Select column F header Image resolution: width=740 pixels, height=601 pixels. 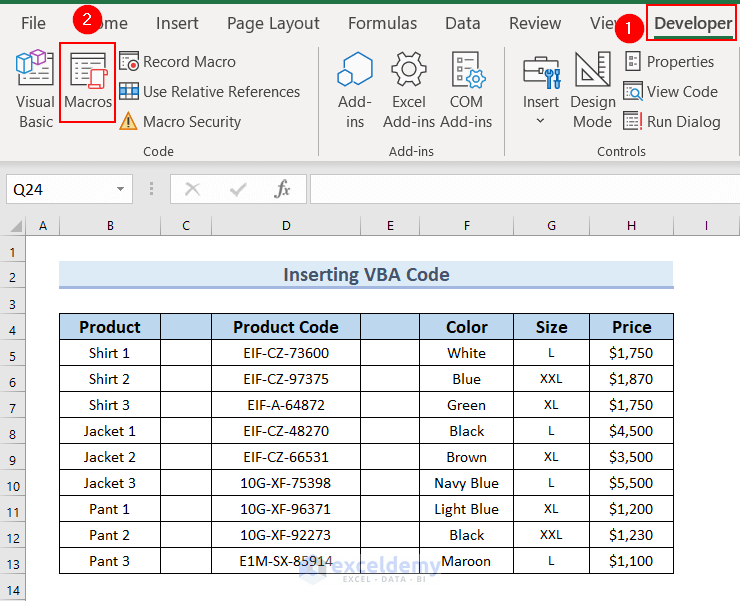point(467,226)
